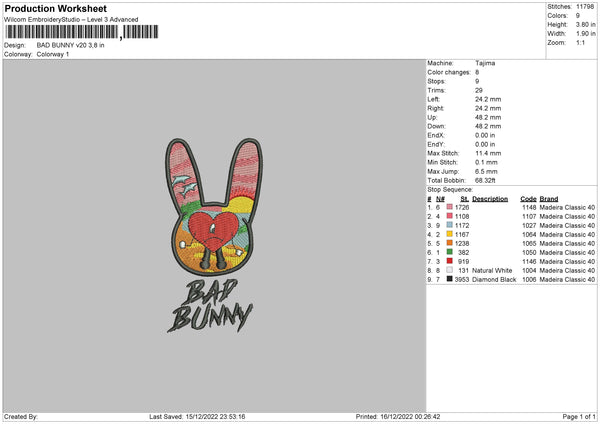Click stitch count 1108 in stop row 2

pyautogui.click(x=462, y=217)
